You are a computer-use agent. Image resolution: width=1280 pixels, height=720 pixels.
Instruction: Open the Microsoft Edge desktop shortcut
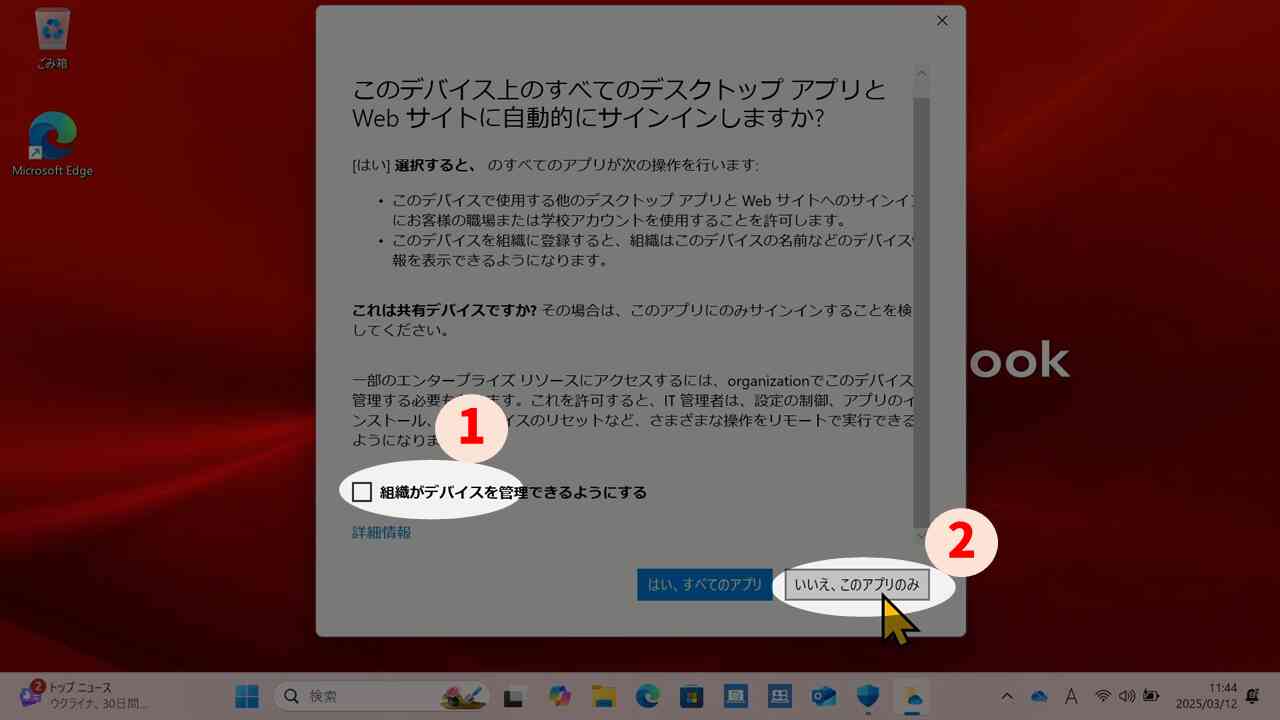tap(52, 140)
